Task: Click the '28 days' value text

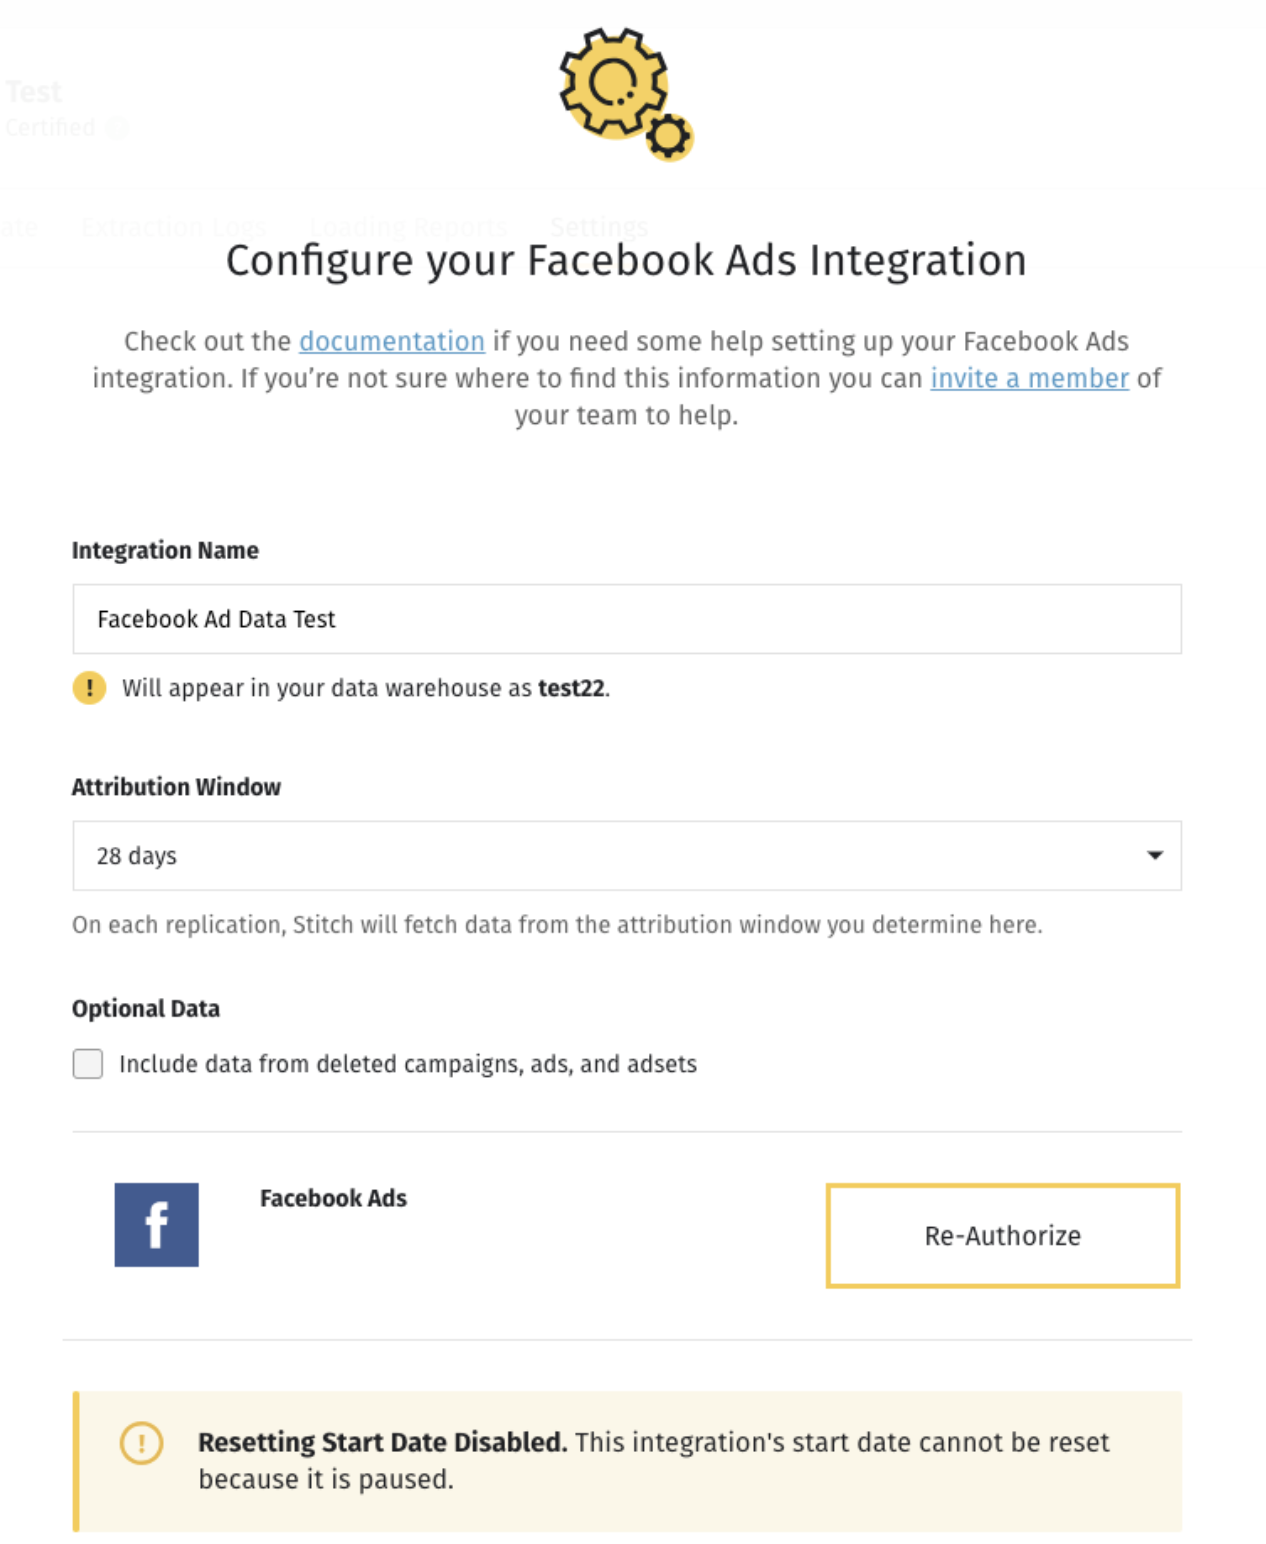Action: (x=136, y=856)
